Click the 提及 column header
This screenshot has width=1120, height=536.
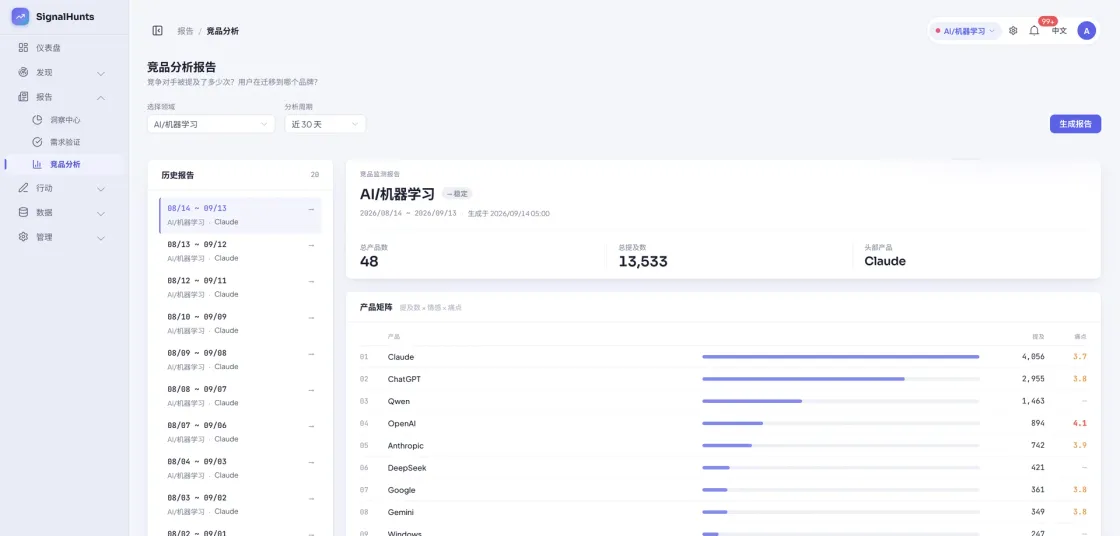point(1038,336)
